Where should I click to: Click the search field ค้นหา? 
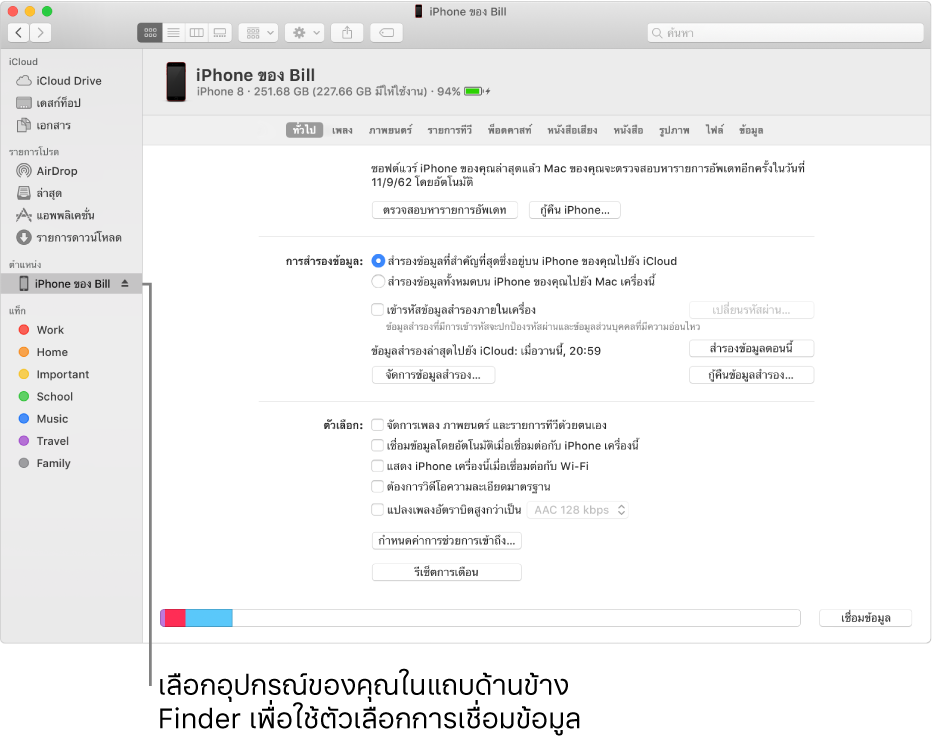coord(785,33)
